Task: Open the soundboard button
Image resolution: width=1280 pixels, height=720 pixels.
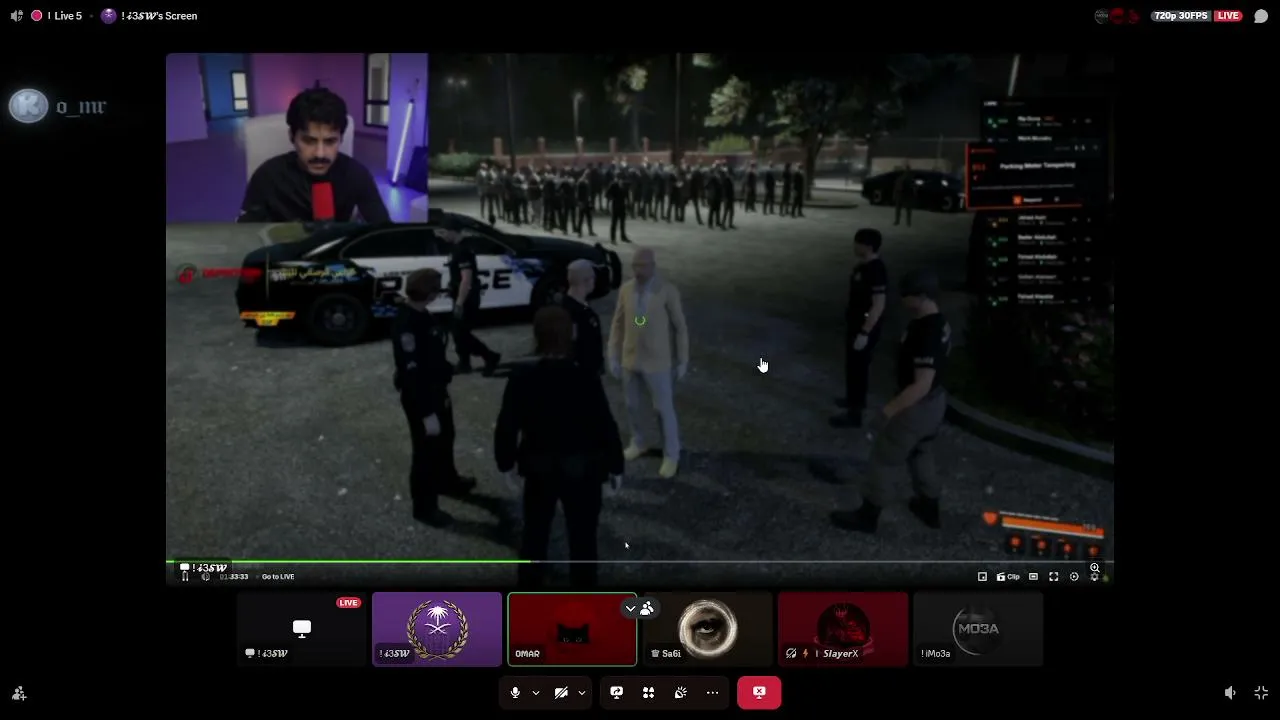Action: coord(681,692)
